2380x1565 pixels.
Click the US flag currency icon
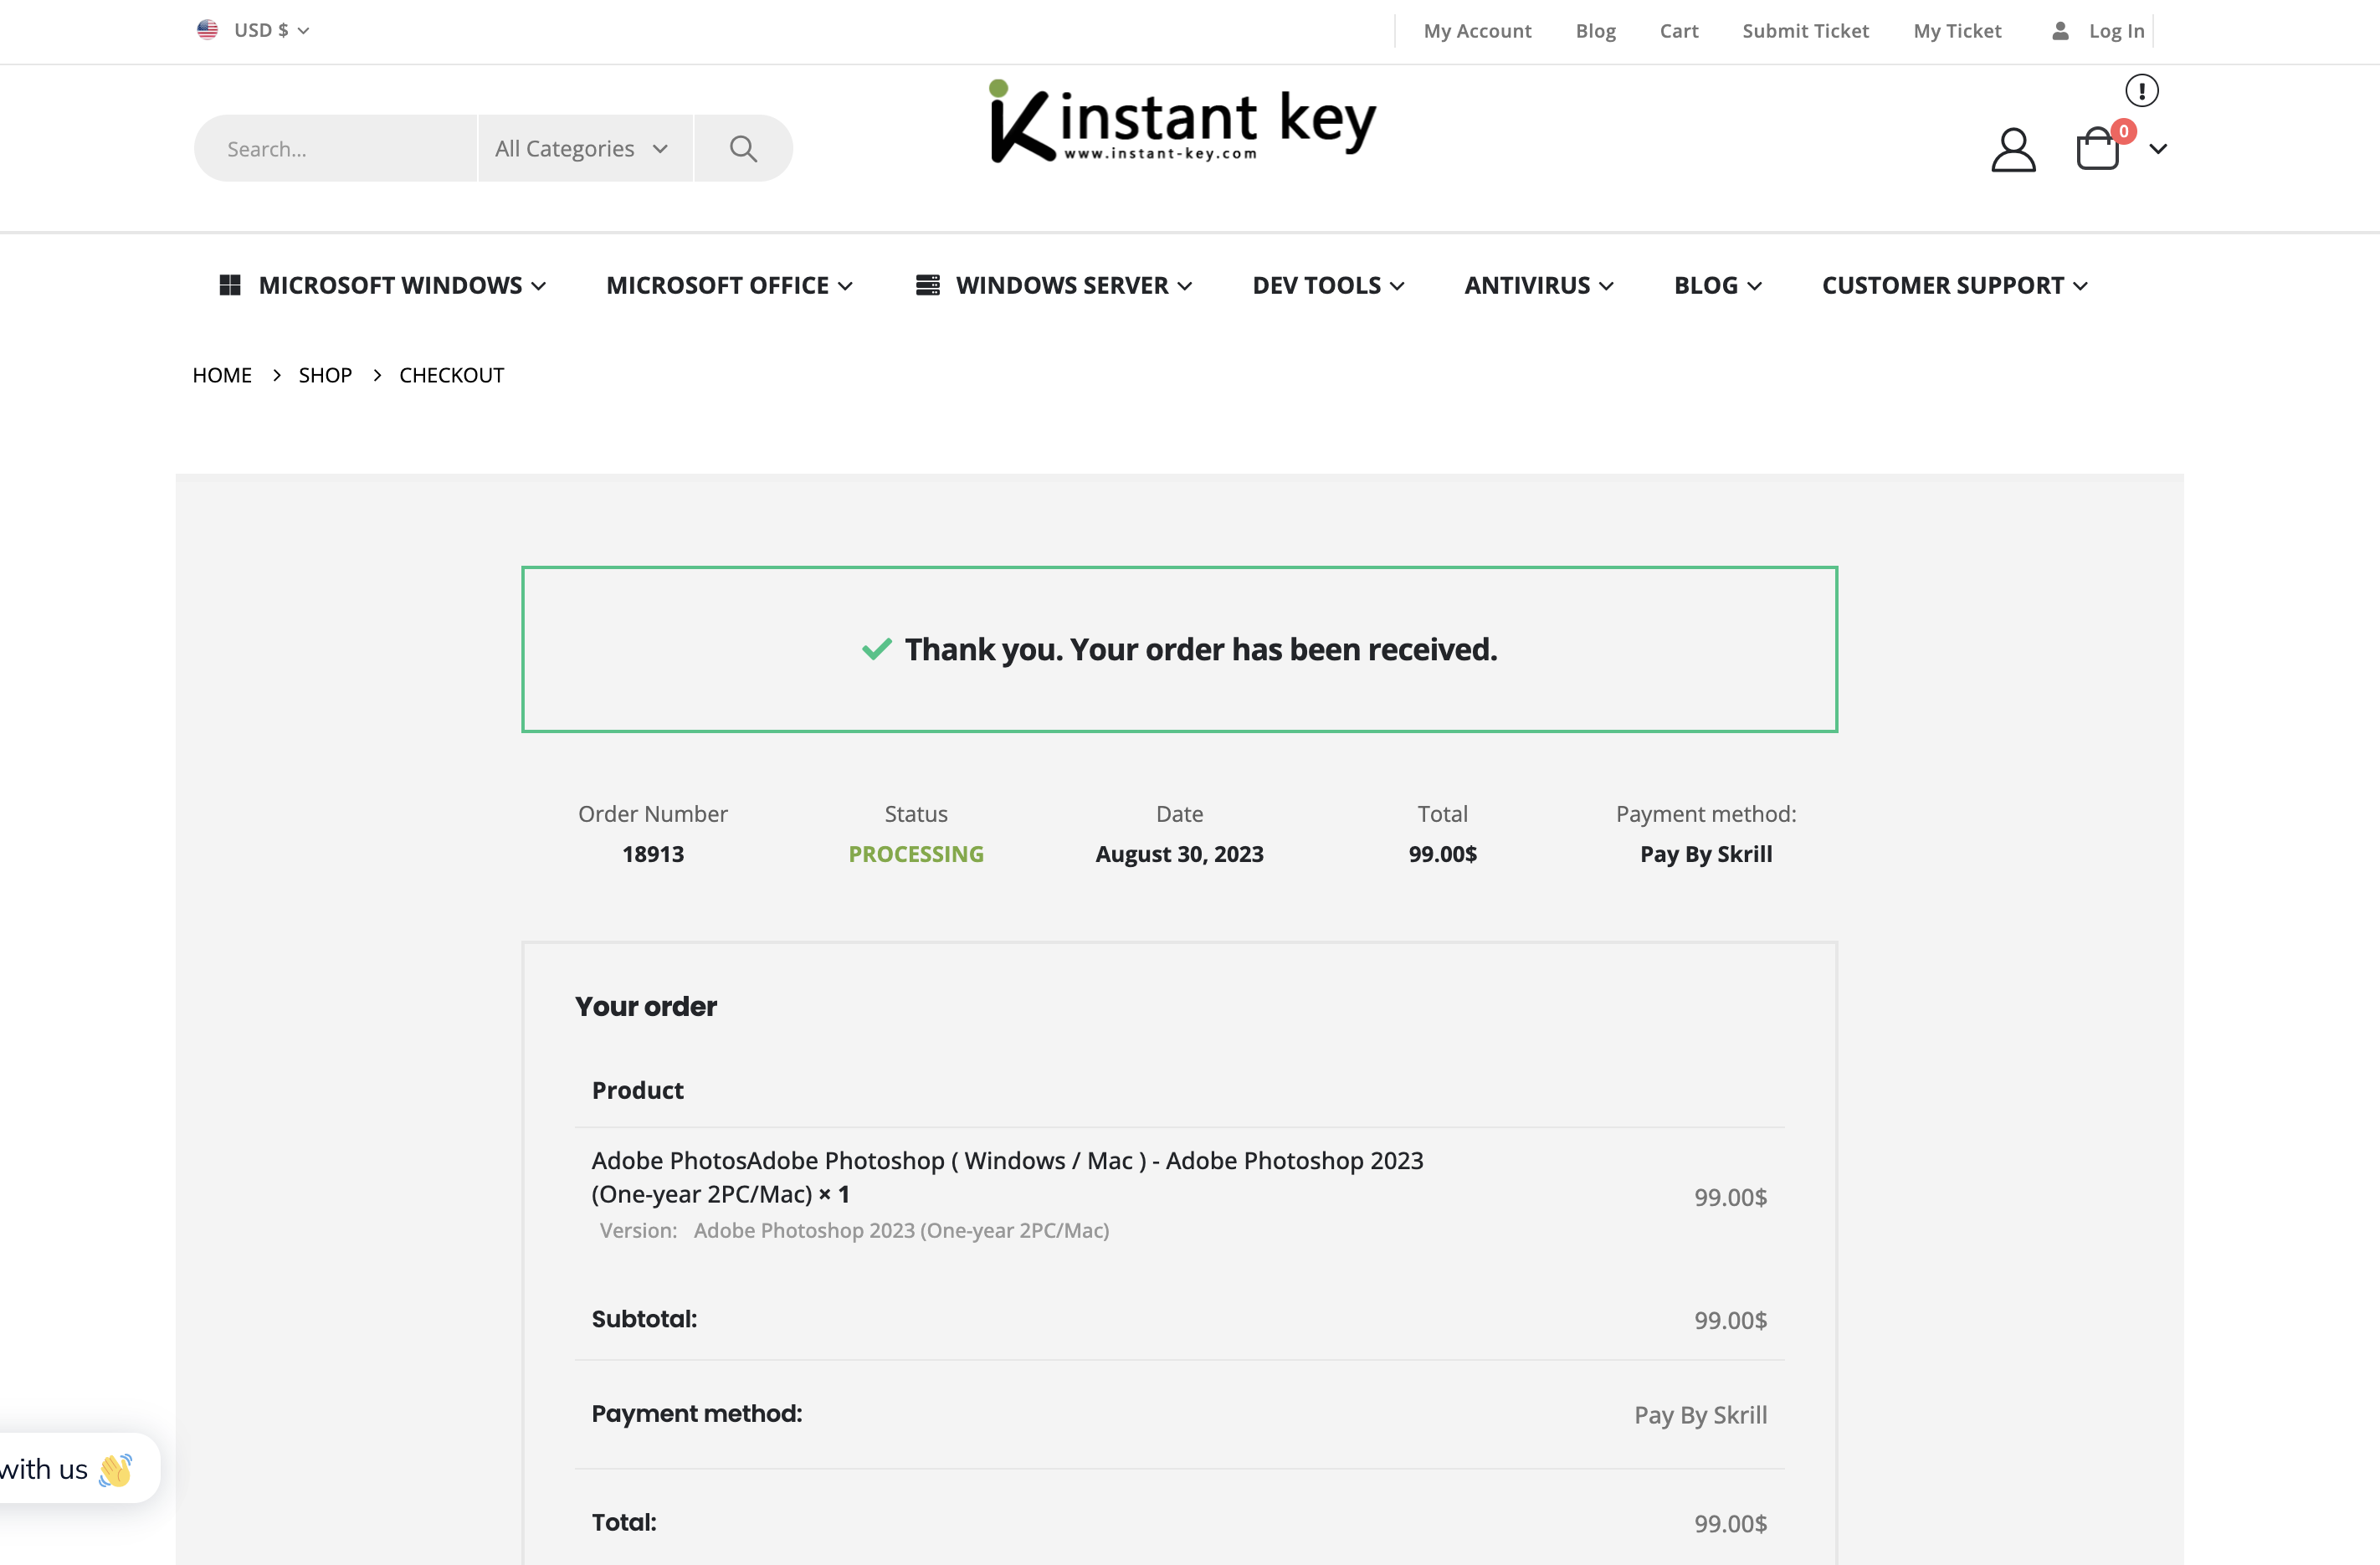pos(207,30)
